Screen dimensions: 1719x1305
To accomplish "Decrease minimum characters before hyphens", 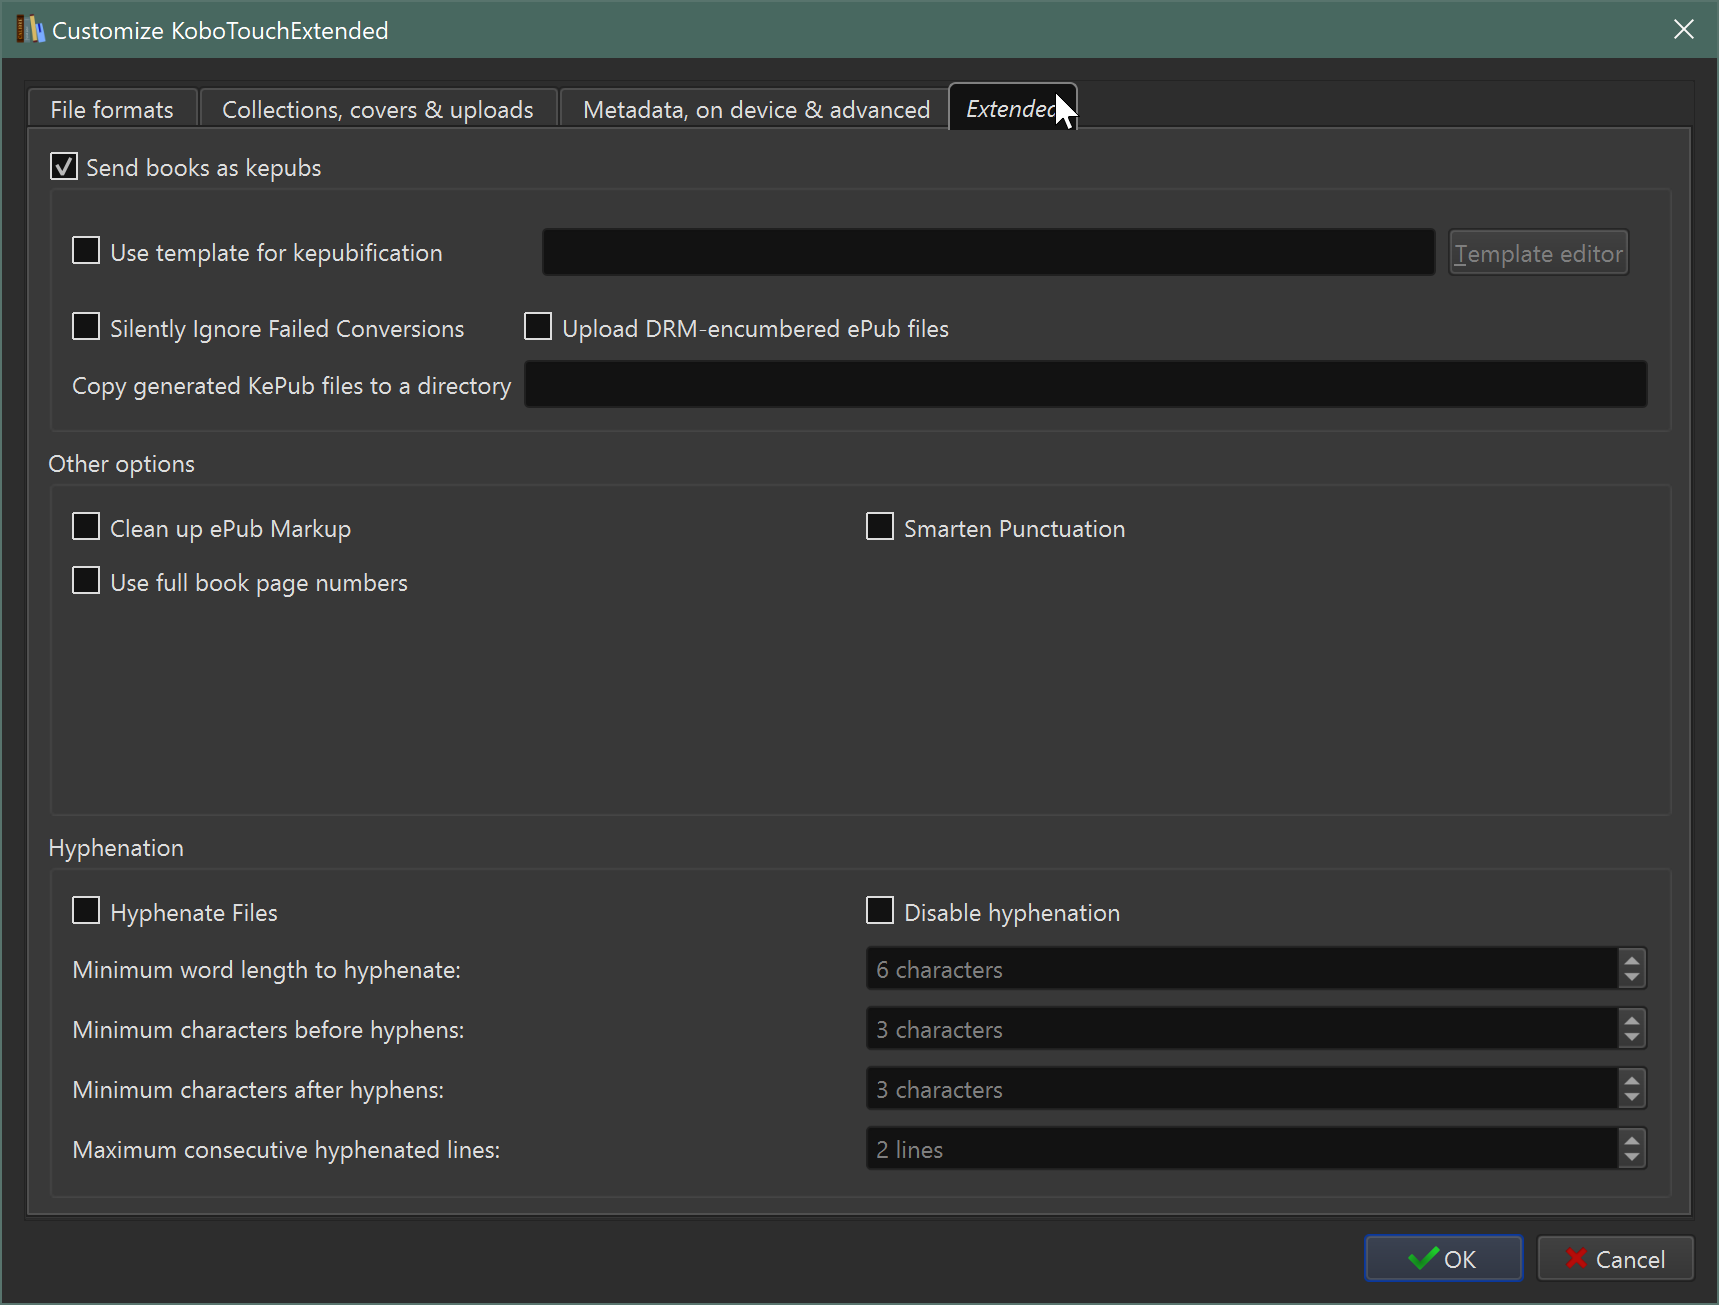I will [1631, 1038].
